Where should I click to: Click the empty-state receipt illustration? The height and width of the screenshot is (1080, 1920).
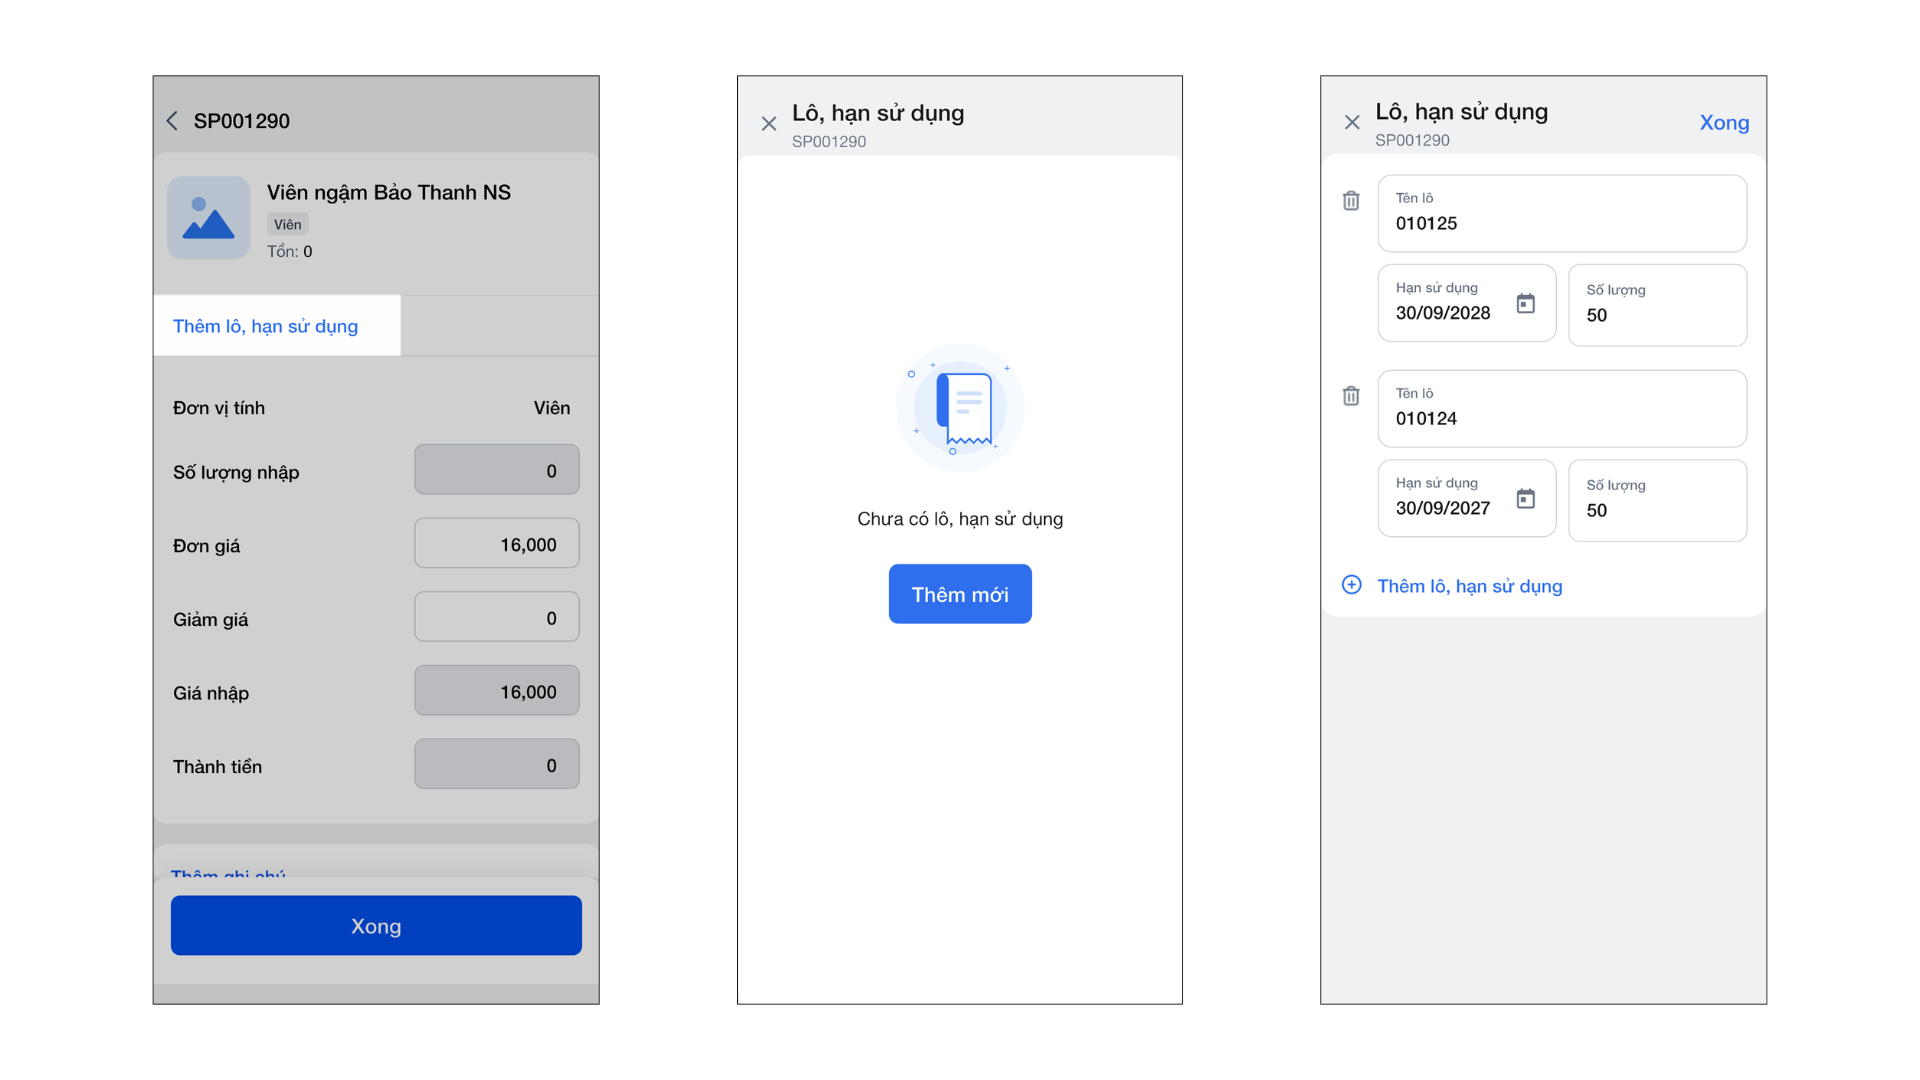click(x=960, y=407)
